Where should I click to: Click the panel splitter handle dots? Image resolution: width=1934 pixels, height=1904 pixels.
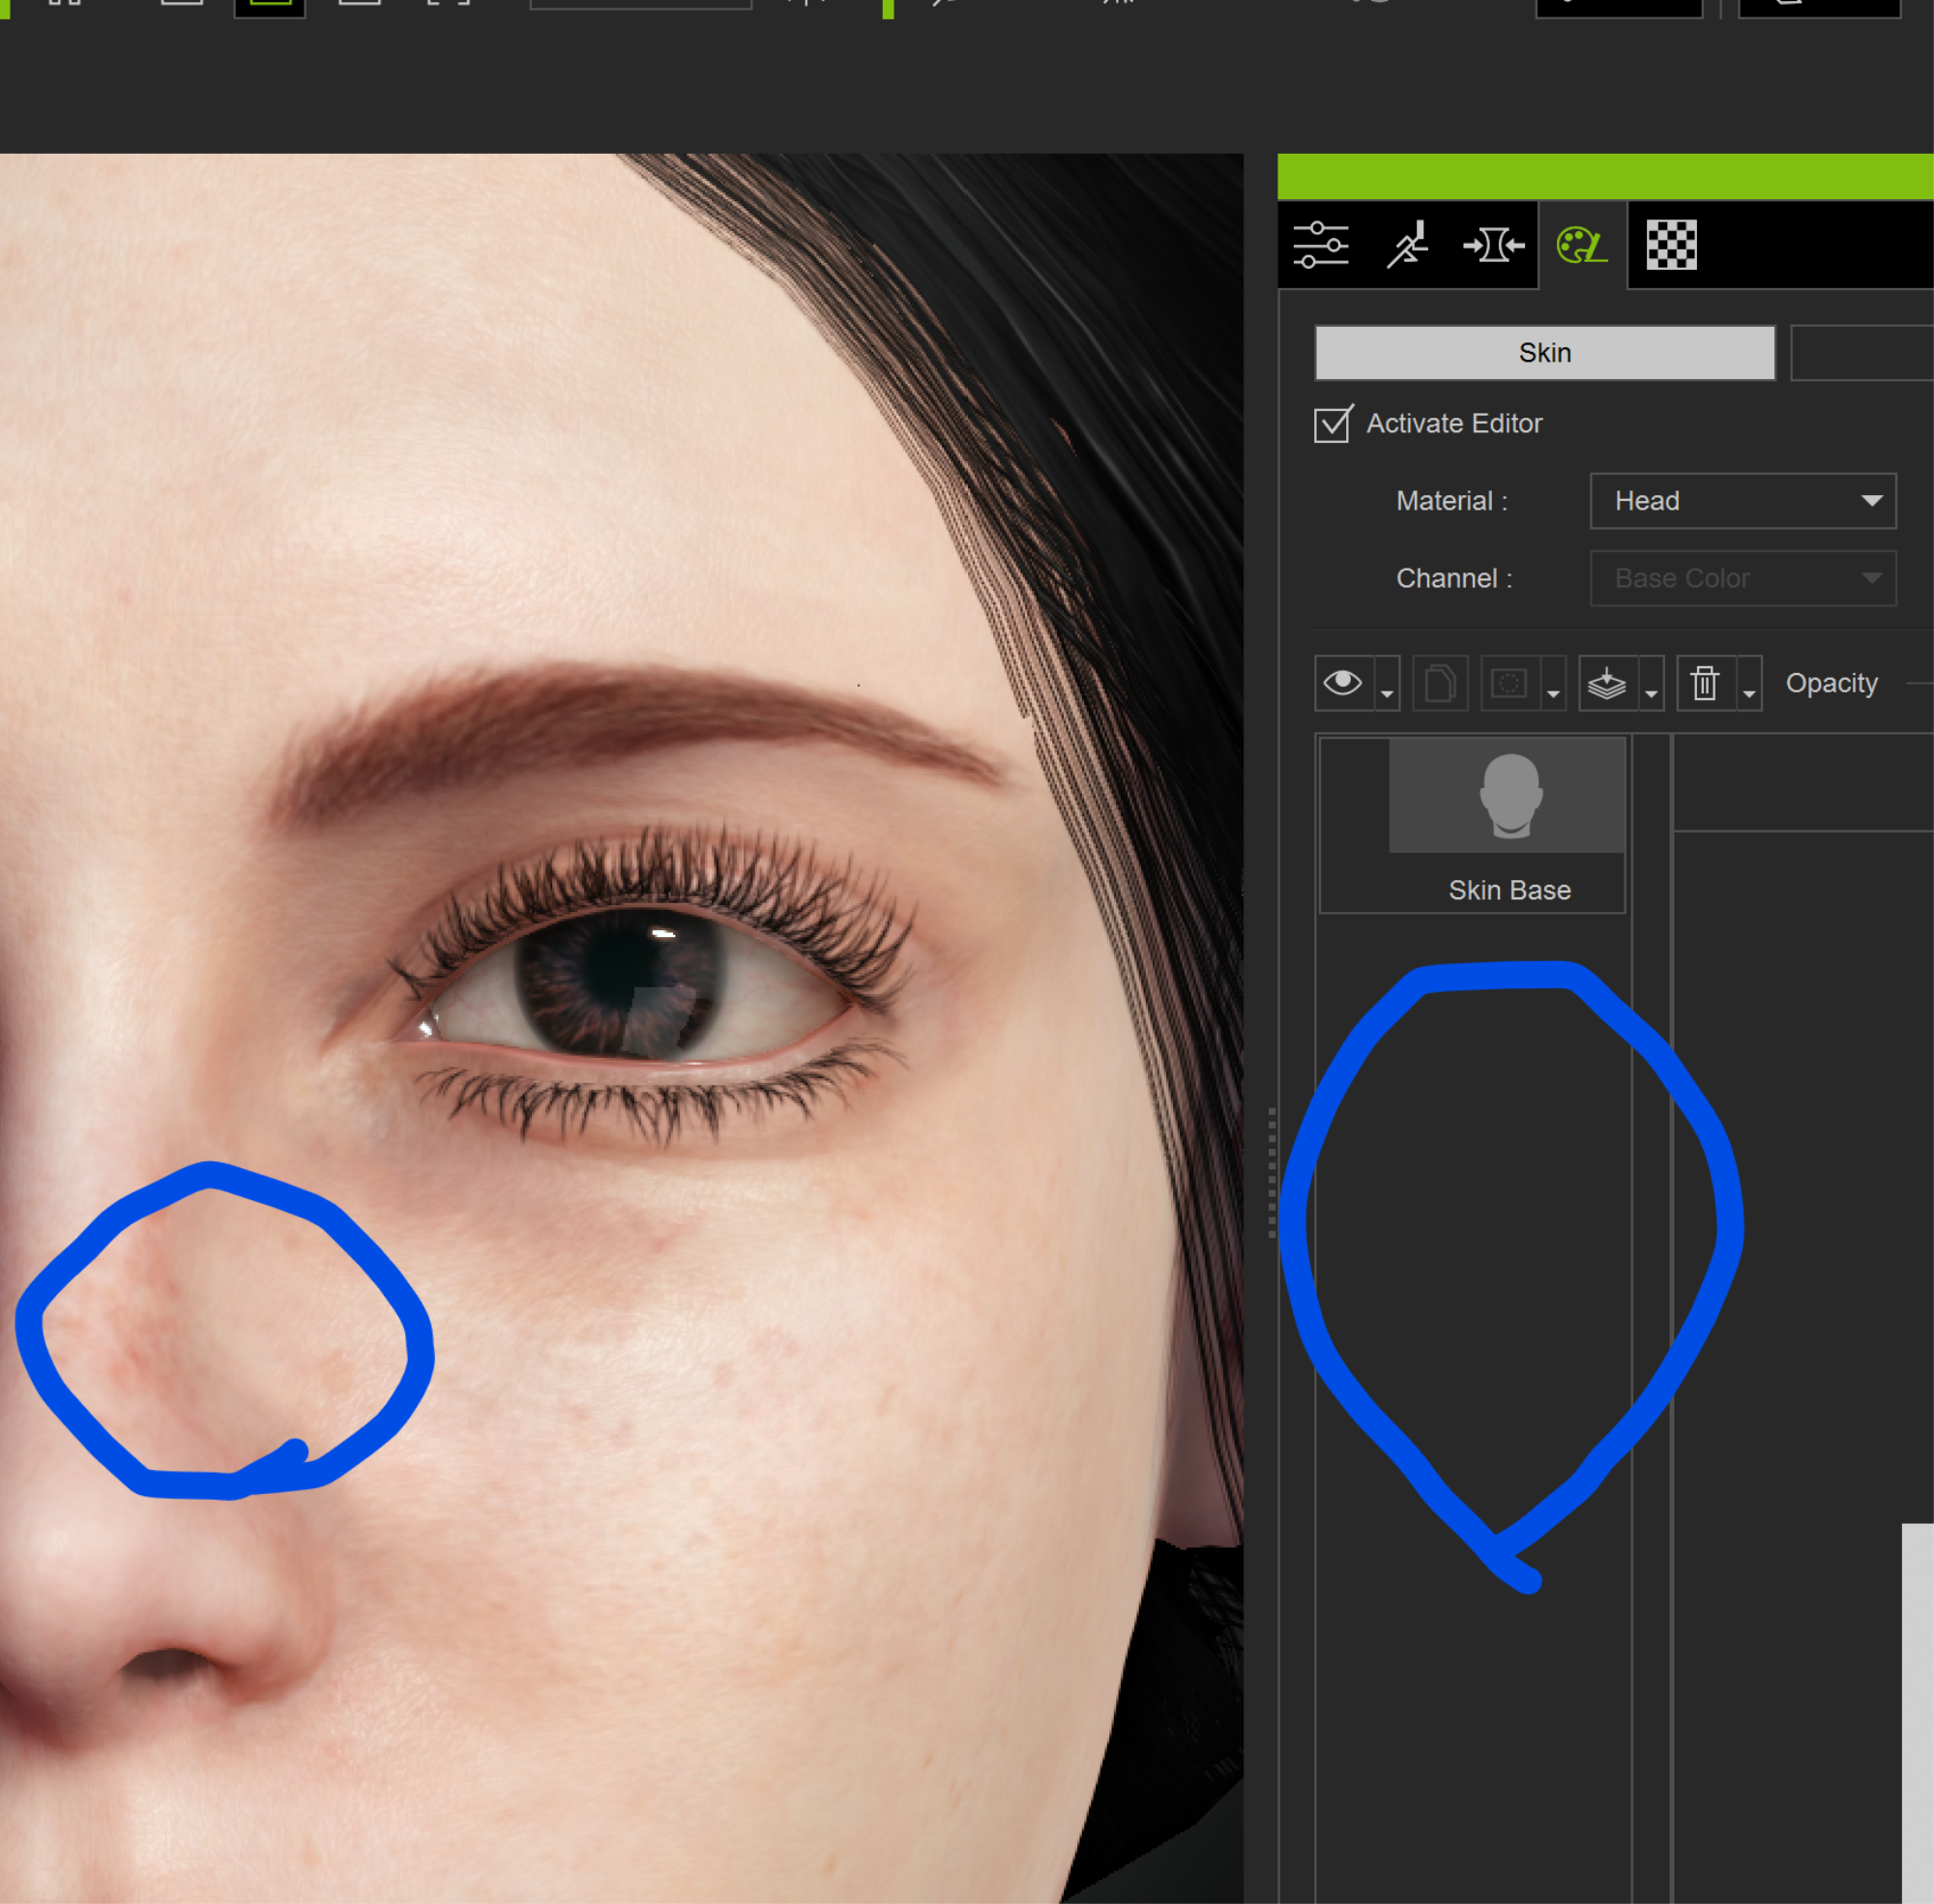pos(1271,1172)
